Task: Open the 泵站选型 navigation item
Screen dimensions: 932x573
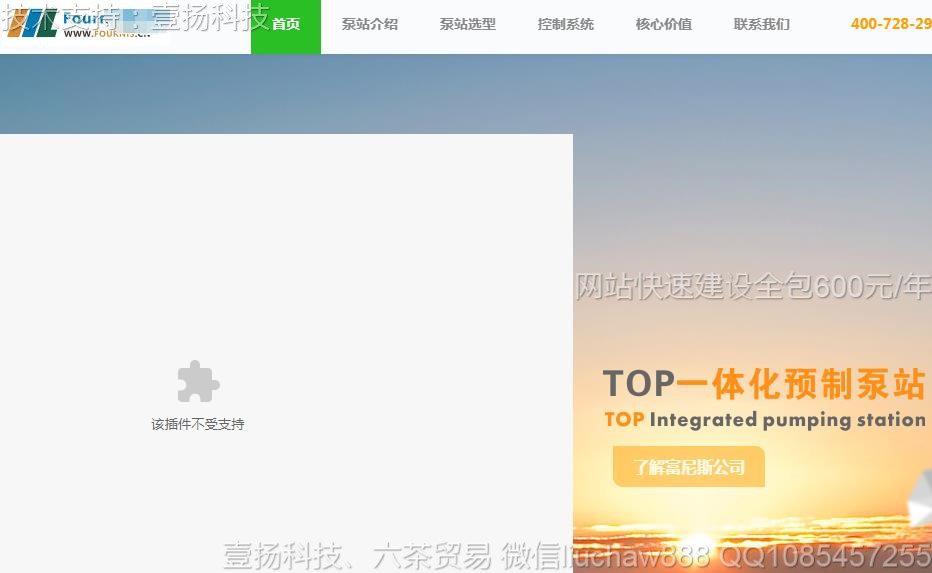Action: [467, 25]
